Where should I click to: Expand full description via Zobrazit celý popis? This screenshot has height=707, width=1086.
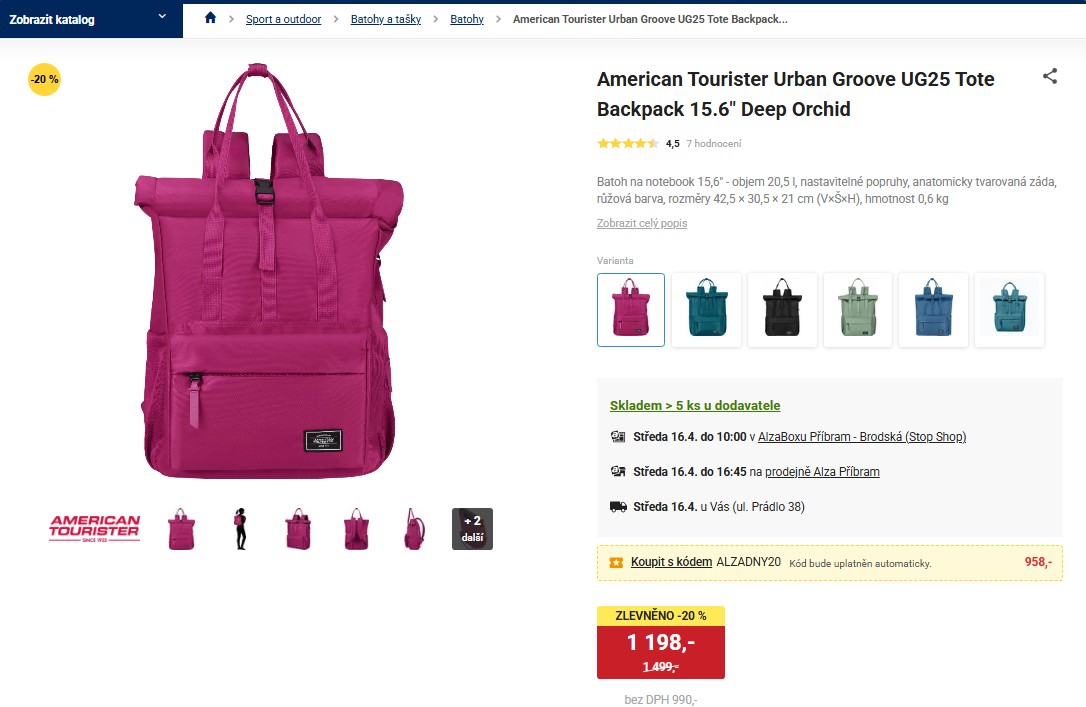(642, 223)
